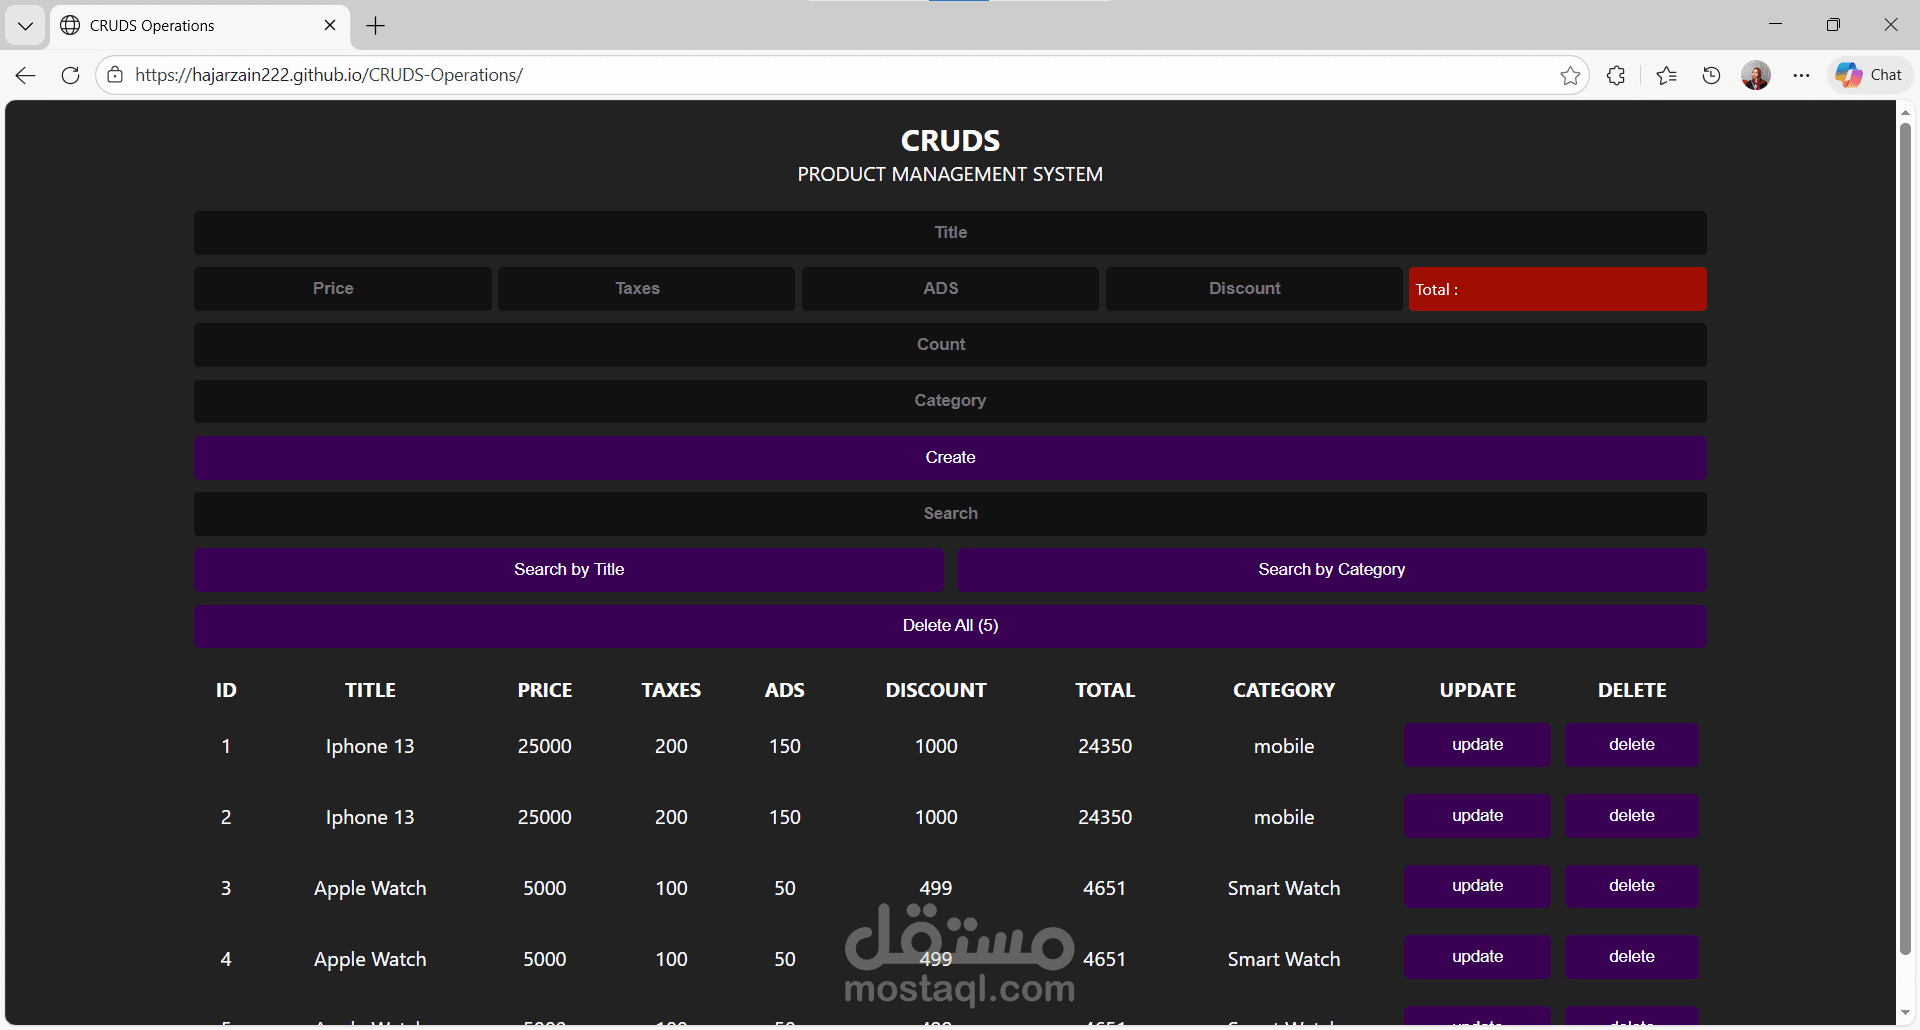This screenshot has width=1920, height=1030.
Task: Open Copilot Chat sidebar
Action: click(x=1869, y=75)
